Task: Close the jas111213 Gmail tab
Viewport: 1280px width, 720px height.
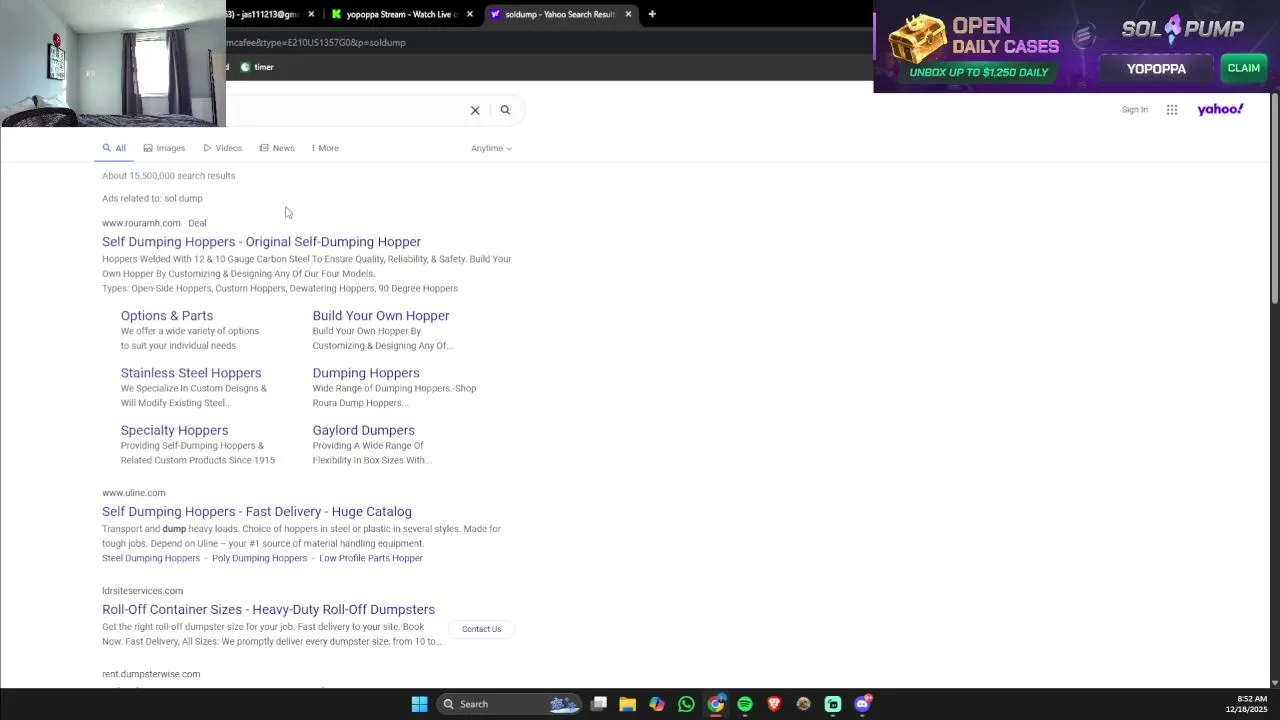Action: [x=311, y=14]
